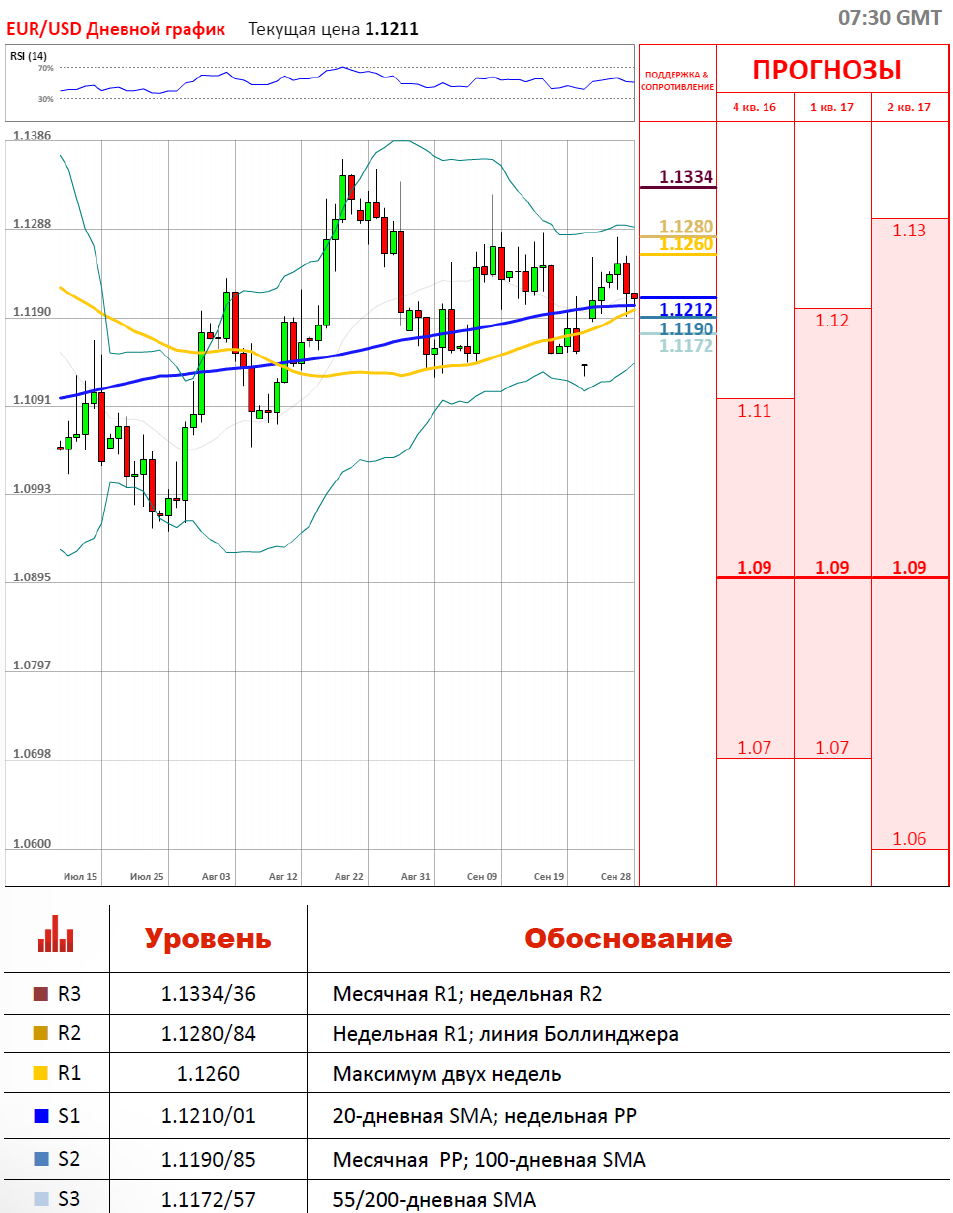Select the 1.1334 resistance level label
The width and height of the screenshot is (953, 1213).
tap(685, 177)
